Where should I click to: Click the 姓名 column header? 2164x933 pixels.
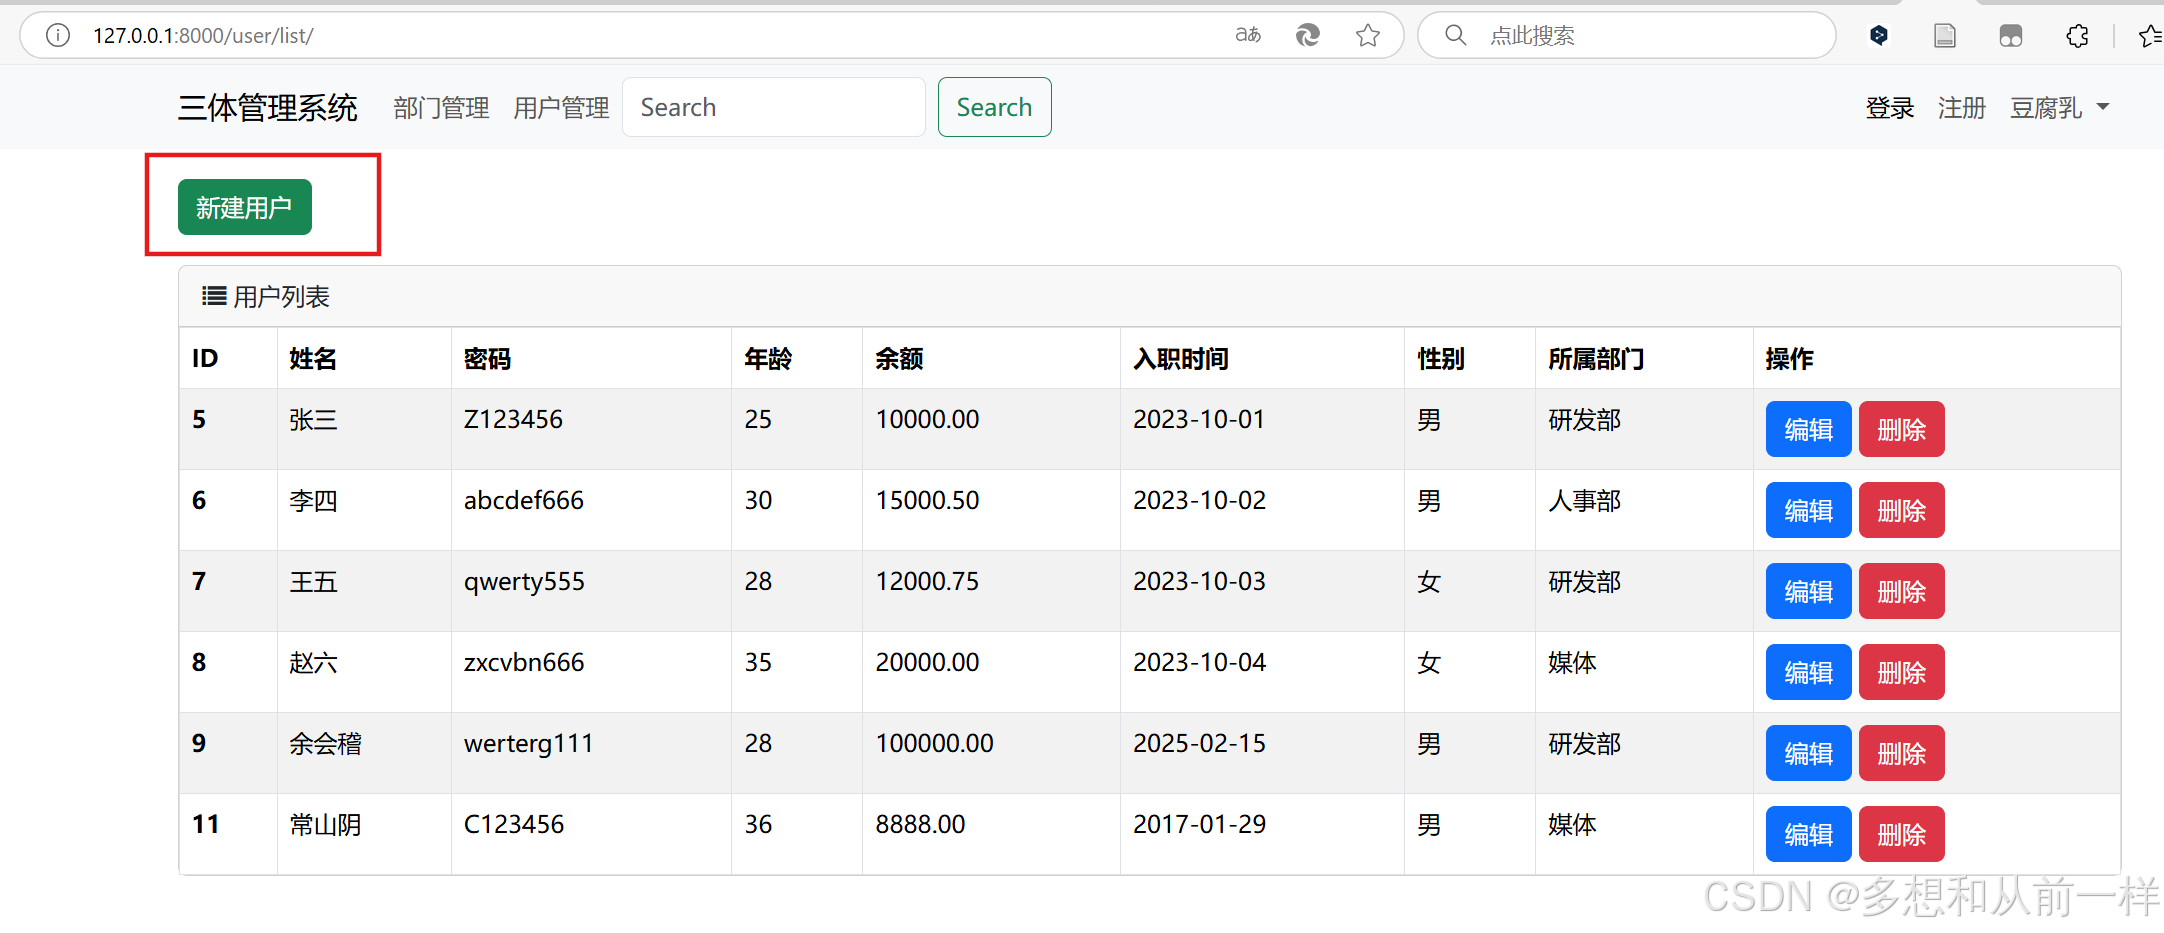pyautogui.click(x=313, y=359)
